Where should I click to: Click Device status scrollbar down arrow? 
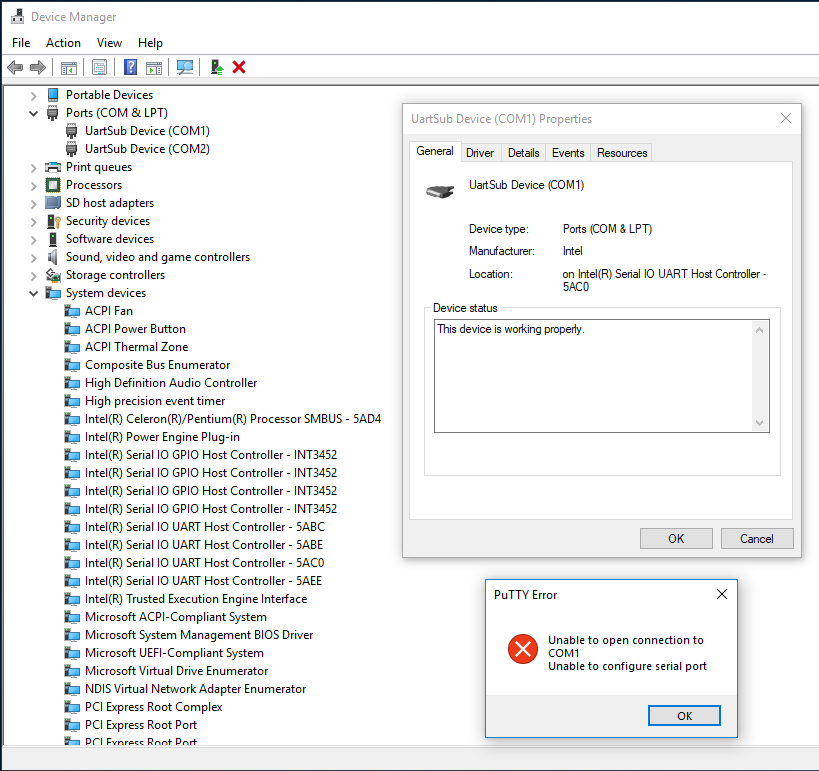[759, 423]
